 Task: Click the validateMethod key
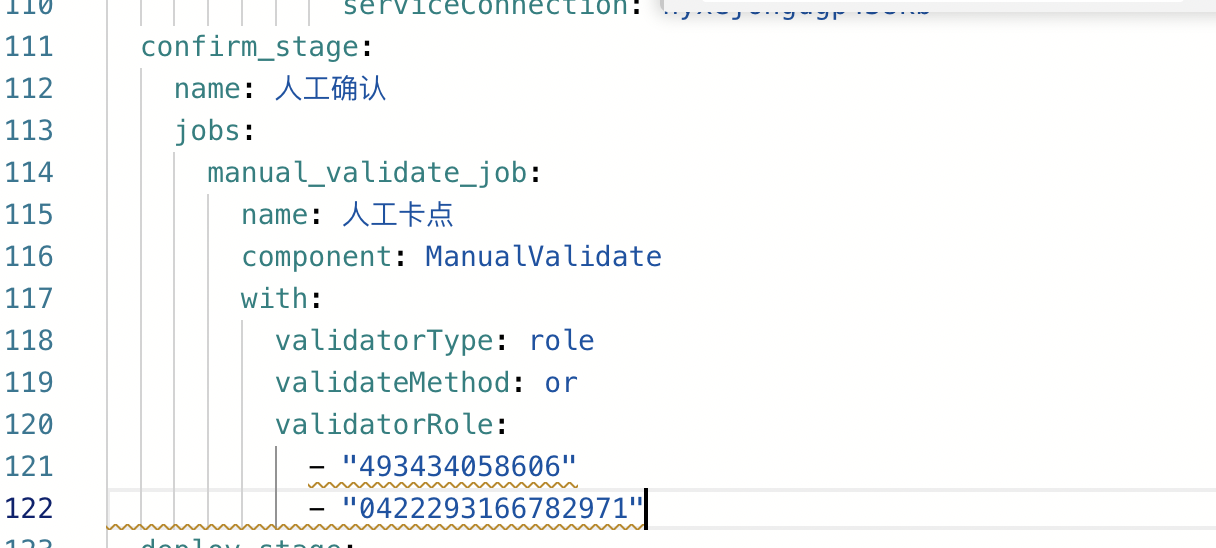pos(392,383)
